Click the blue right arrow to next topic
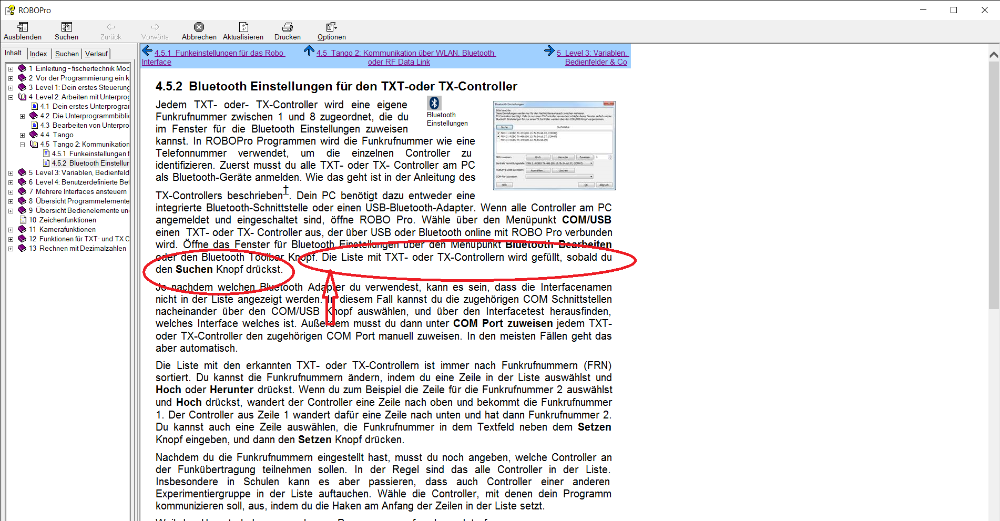 (x=549, y=51)
